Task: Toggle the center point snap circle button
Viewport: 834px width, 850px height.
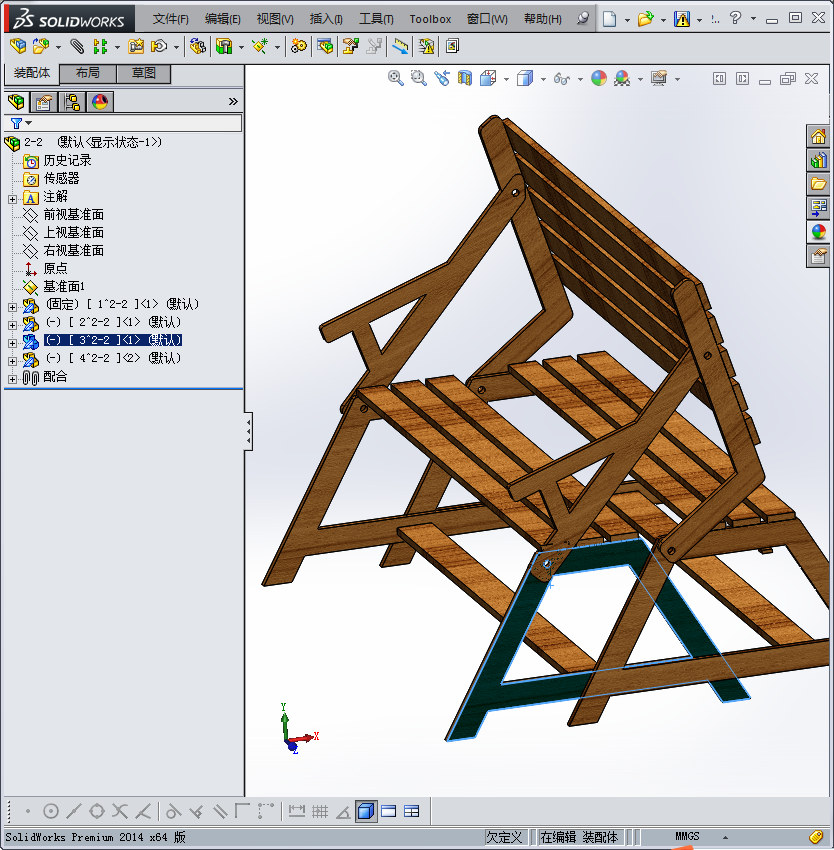Action: [x=50, y=812]
